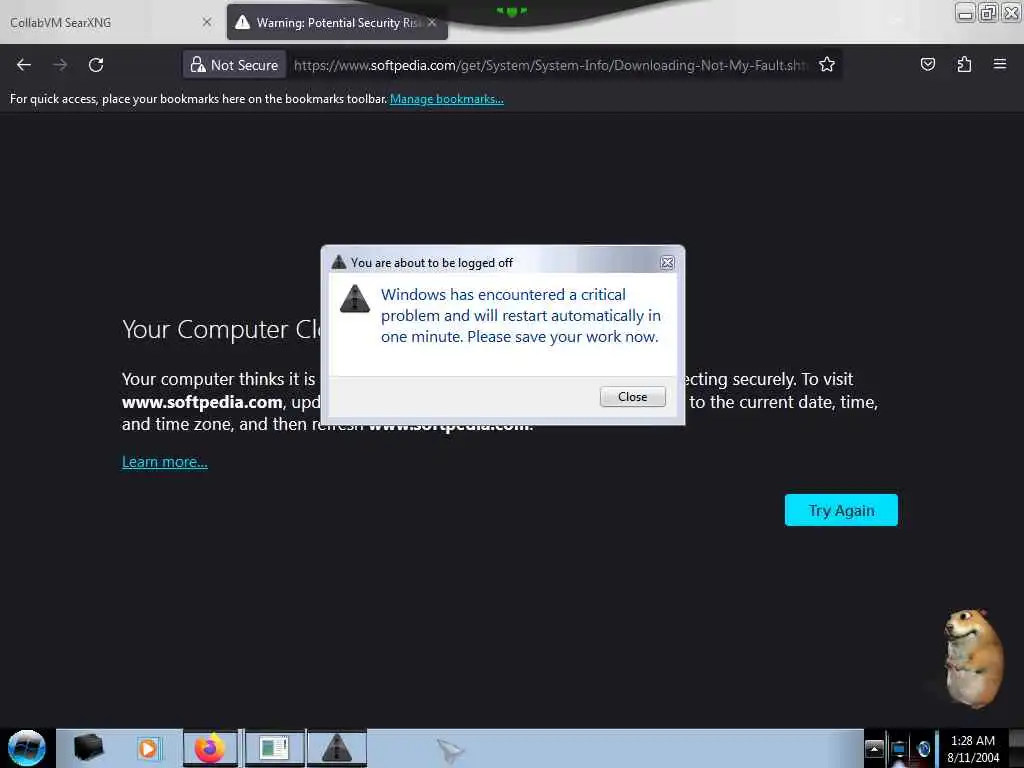Select the warning triangle taskbar button

[337, 748]
